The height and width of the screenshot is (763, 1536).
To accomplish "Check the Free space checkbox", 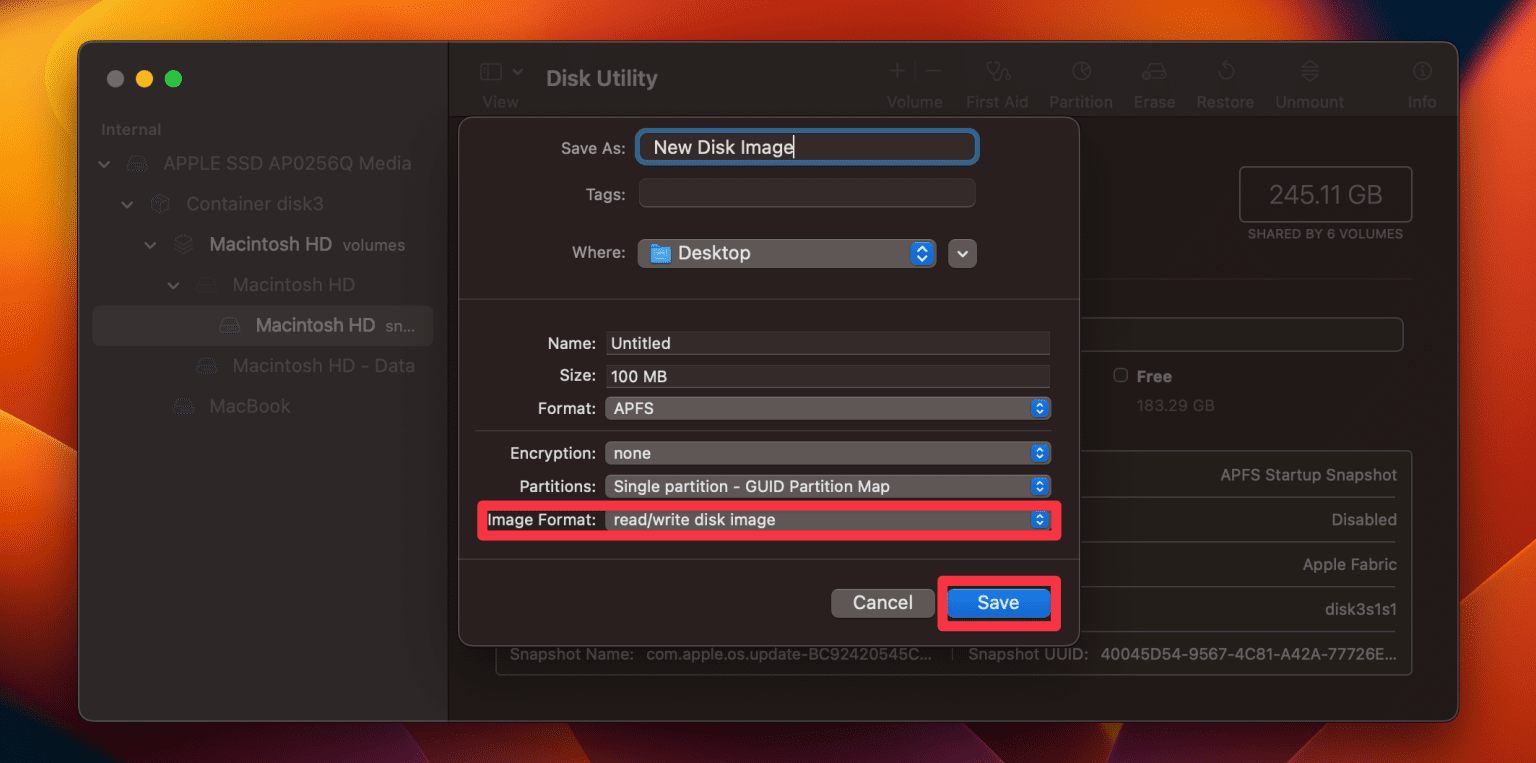I will coord(1120,376).
